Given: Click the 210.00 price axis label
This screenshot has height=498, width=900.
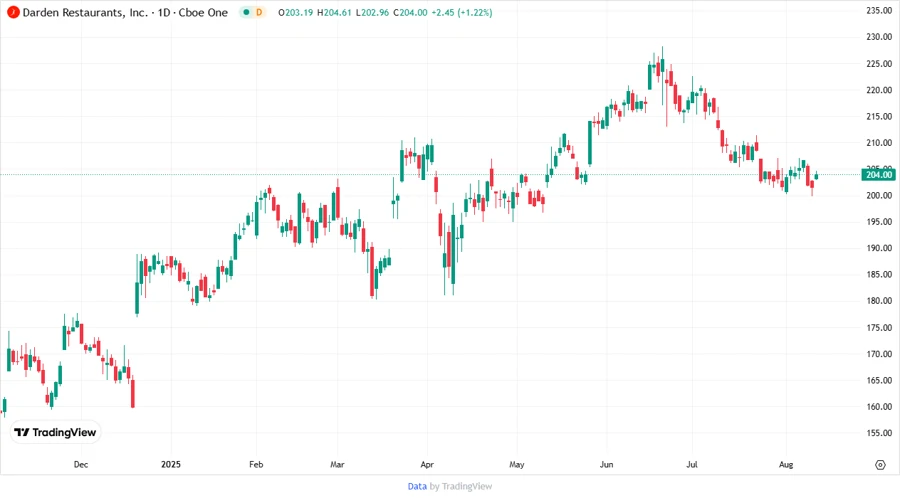Looking at the screenshot, I should 879,142.
